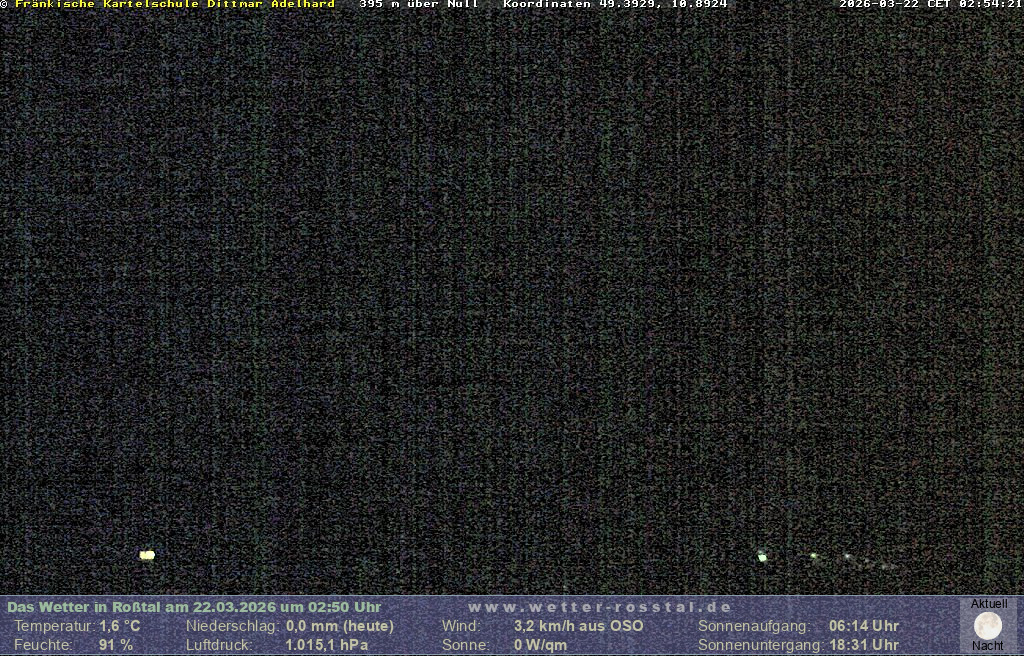Click the moon phase icon
Screen dimensions: 1024x656
pyautogui.click(x=988, y=626)
